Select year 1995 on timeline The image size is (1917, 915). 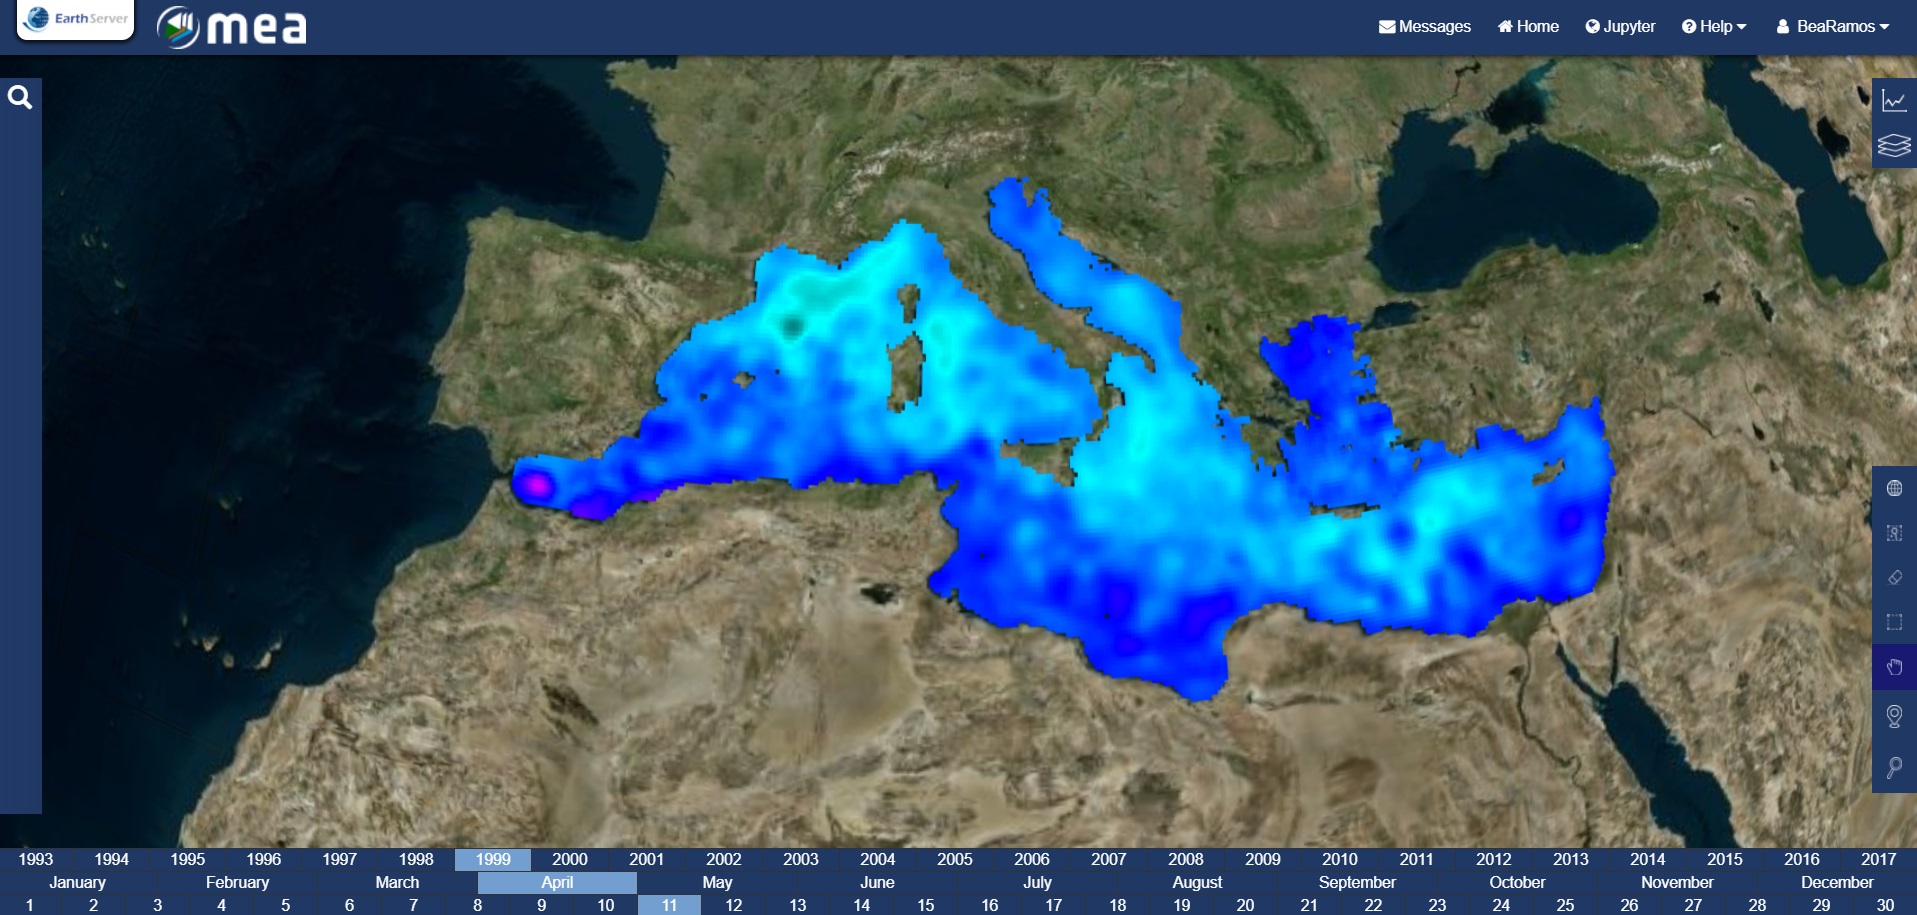click(x=188, y=859)
